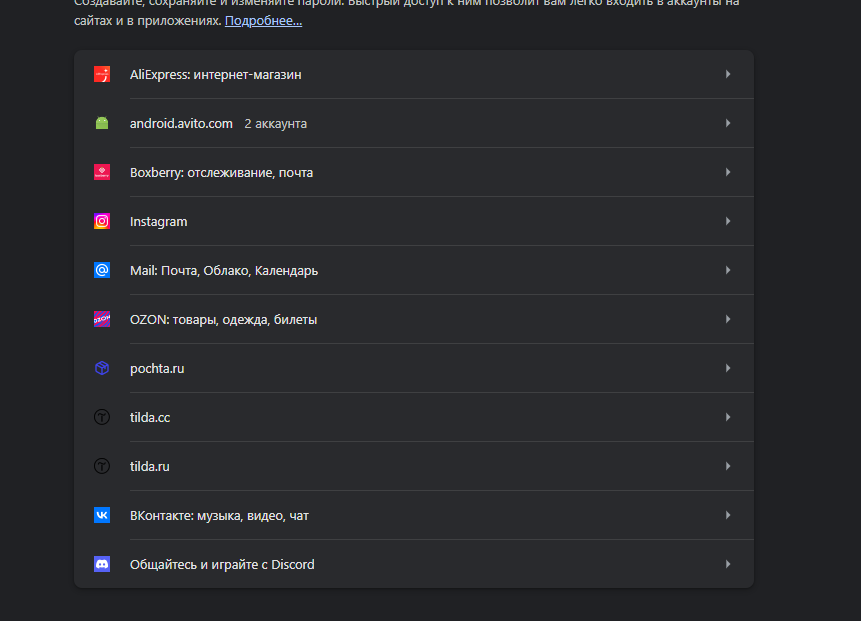Click the Boxberry site icon
Screen dimensions: 861x621
click(x=102, y=172)
